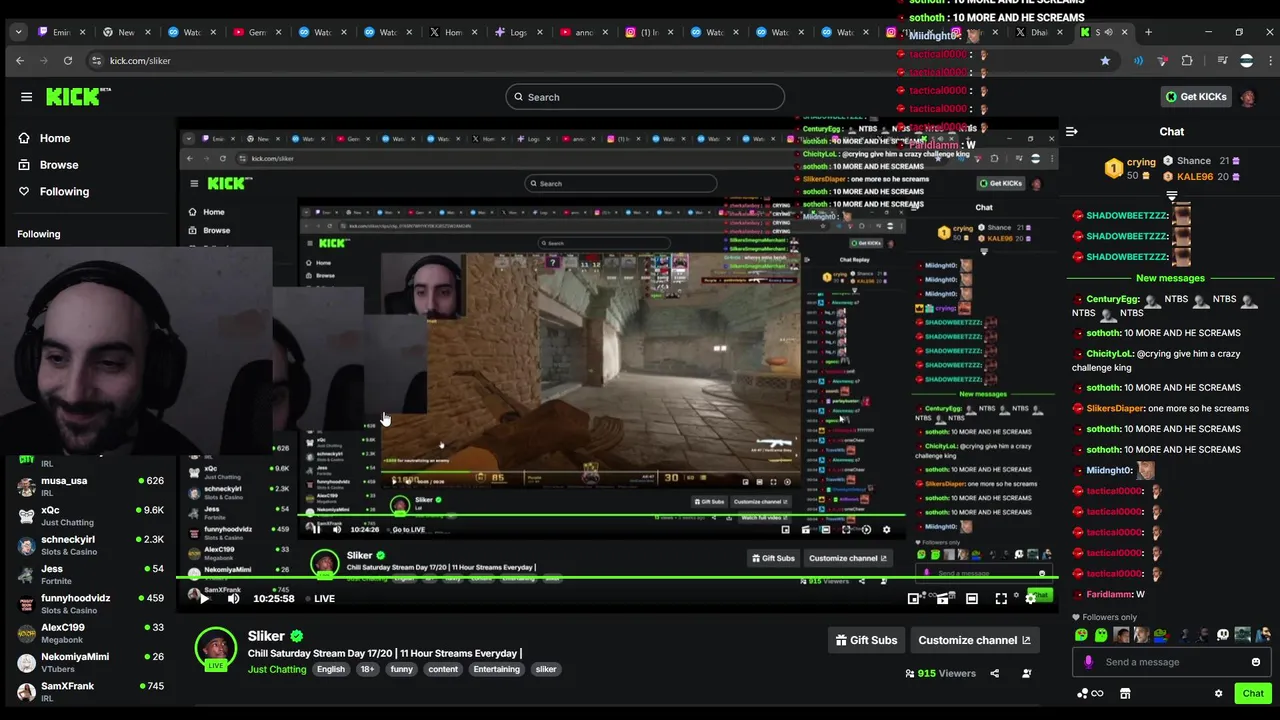Click the 18+ tag
Image resolution: width=1280 pixels, height=720 pixels.
point(367,669)
